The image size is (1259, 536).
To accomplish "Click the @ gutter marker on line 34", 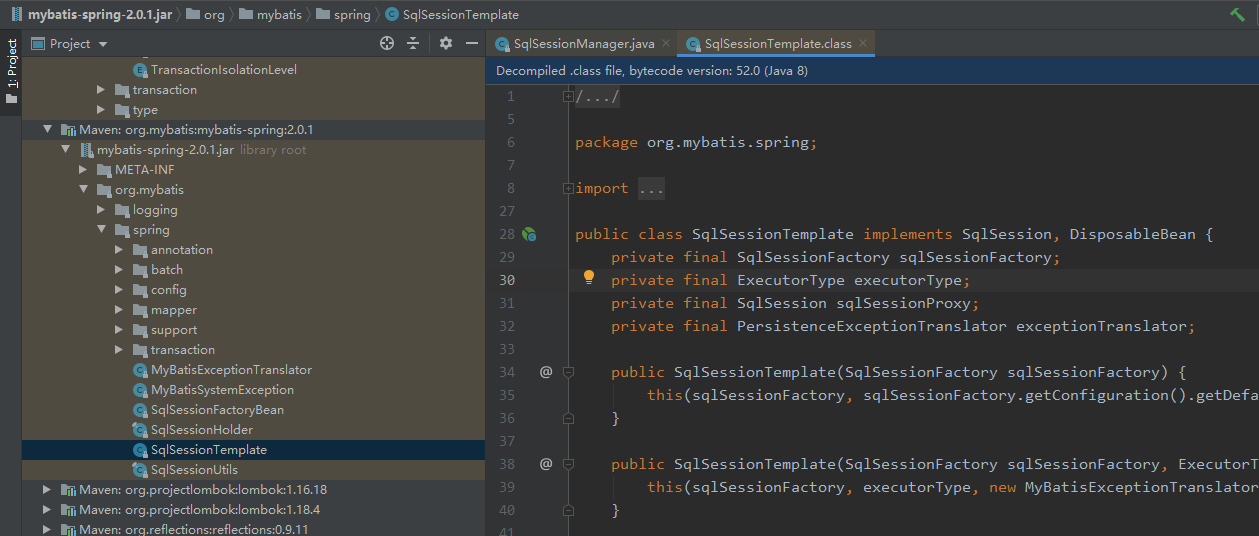I will click(546, 372).
